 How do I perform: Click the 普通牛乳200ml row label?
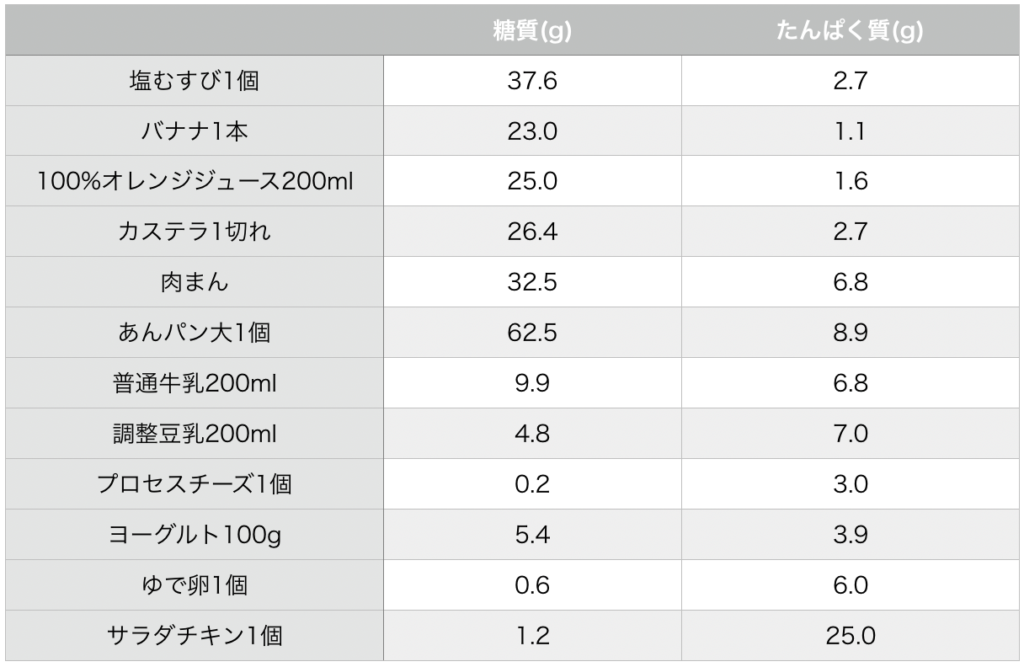click(195, 383)
